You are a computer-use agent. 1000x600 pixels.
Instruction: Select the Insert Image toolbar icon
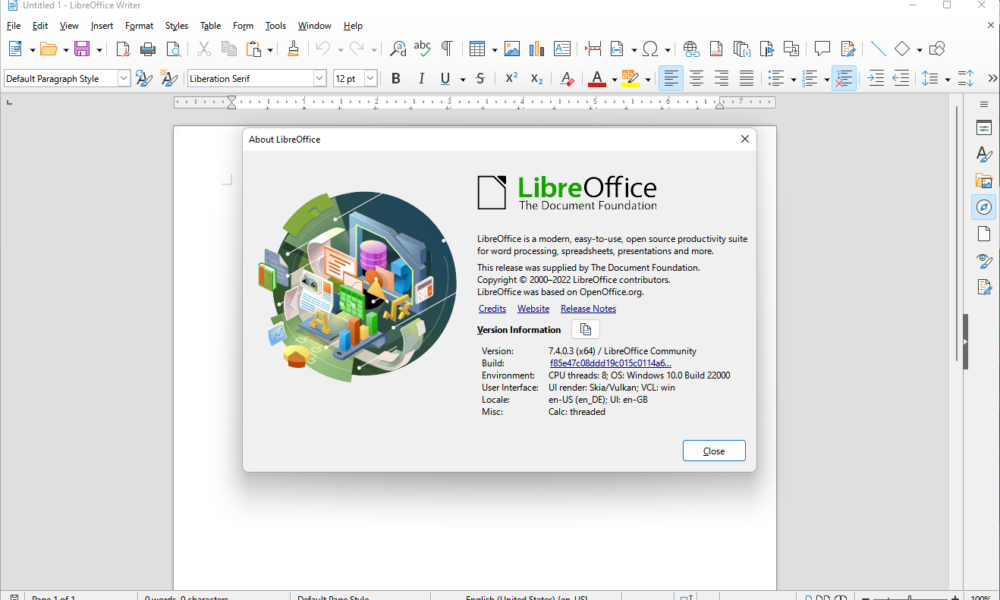tap(512, 48)
